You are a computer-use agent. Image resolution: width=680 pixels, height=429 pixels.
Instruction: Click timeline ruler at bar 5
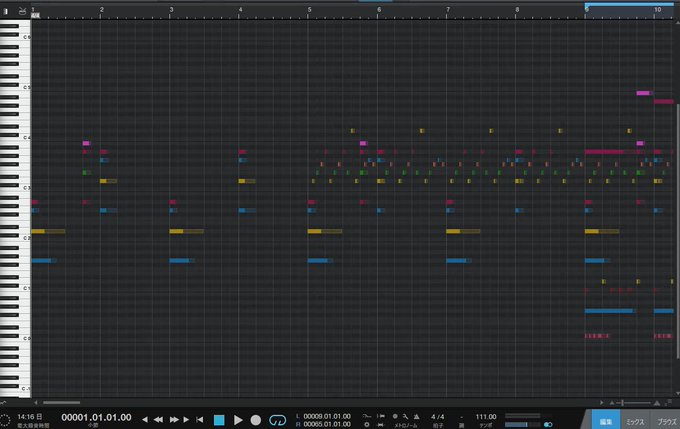(308, 12)
